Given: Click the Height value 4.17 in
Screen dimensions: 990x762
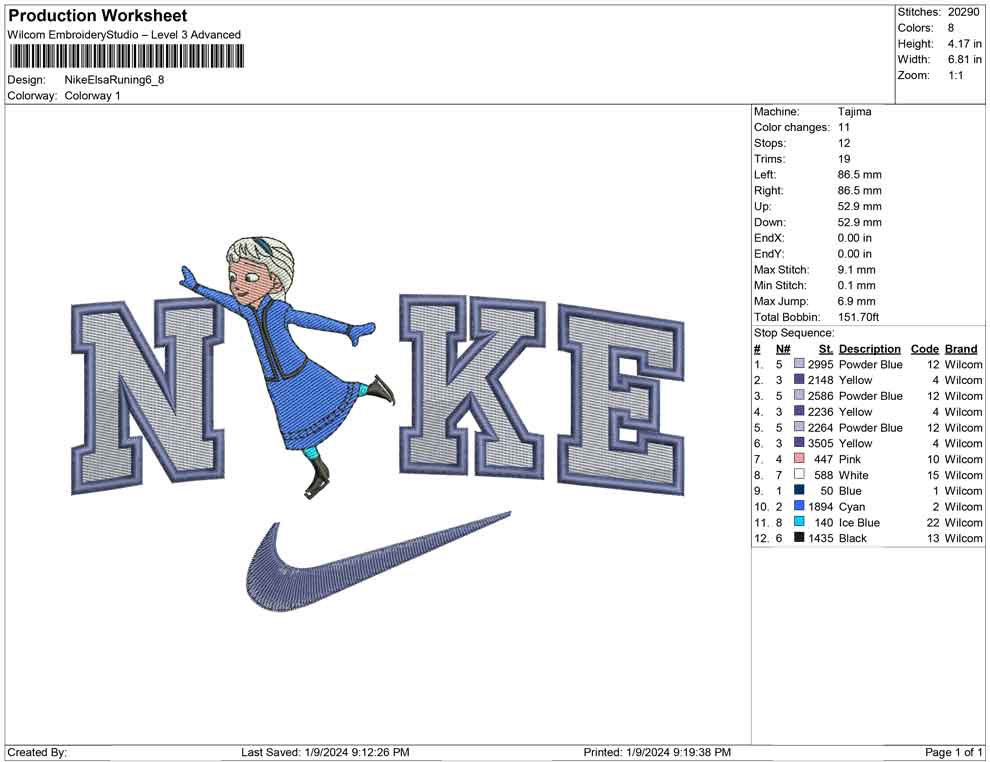Looking at the screenshot, I should (x=965, y=44).
